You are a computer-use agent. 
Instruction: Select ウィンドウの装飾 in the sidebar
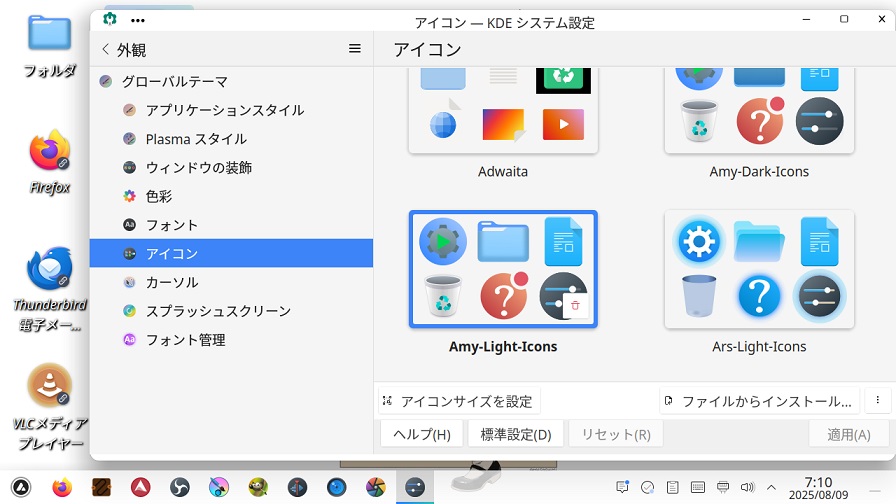point(231,167)
